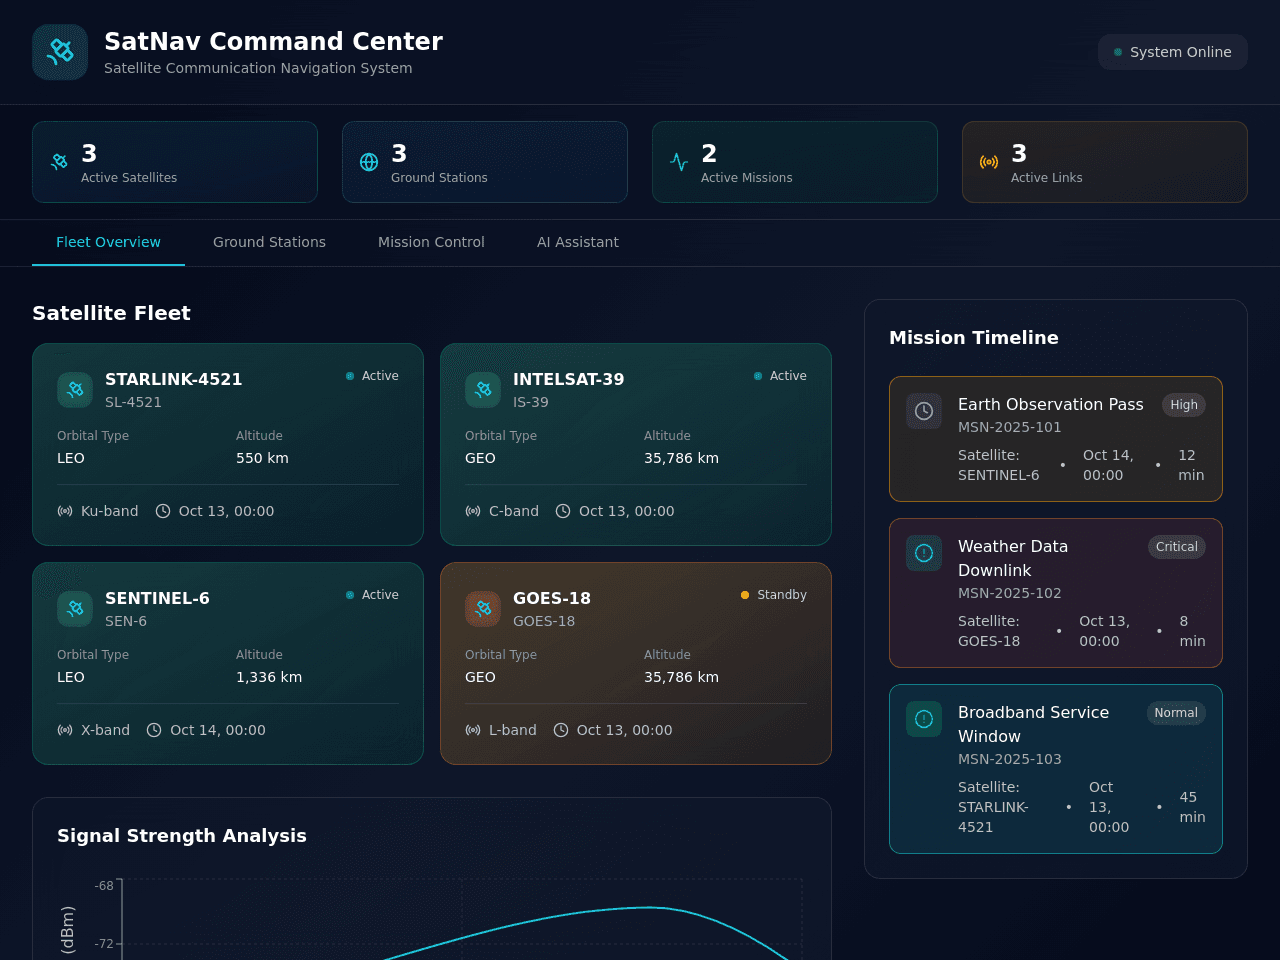This screenshot has height=960, width=1280.
Task: Click the Mission Timeline heading
Action: (x=974, y=338)
